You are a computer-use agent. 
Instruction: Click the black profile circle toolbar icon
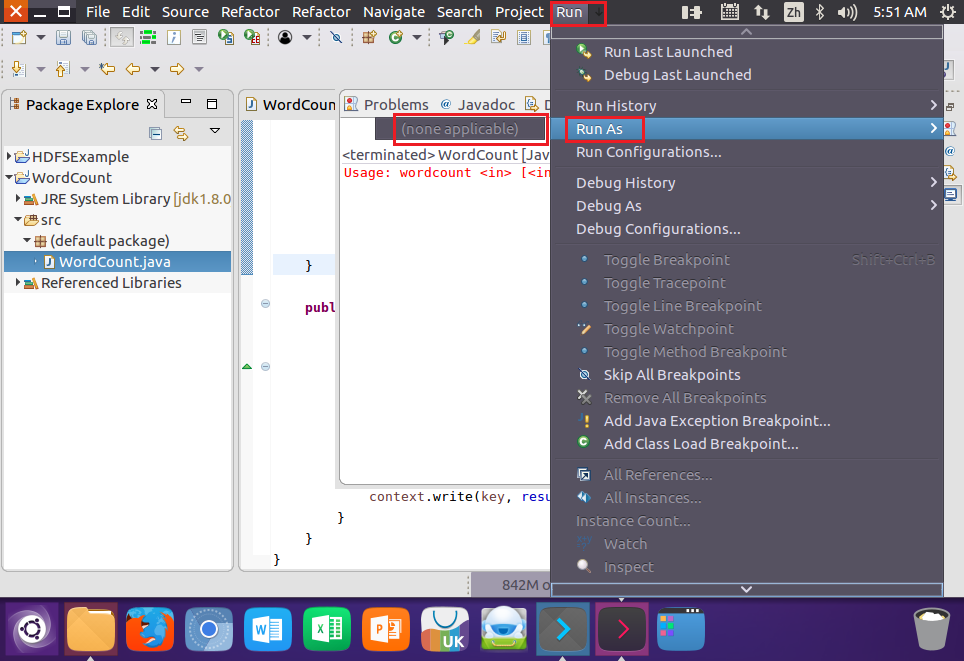point(285,38)
